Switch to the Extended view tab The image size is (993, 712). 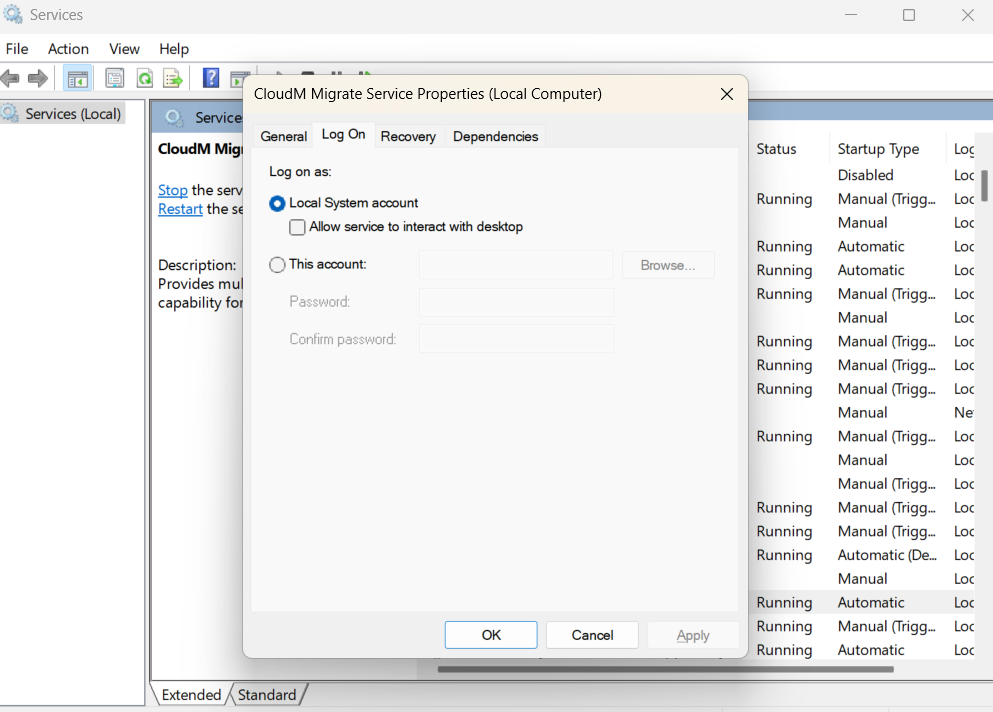click(x=191, y=695)
